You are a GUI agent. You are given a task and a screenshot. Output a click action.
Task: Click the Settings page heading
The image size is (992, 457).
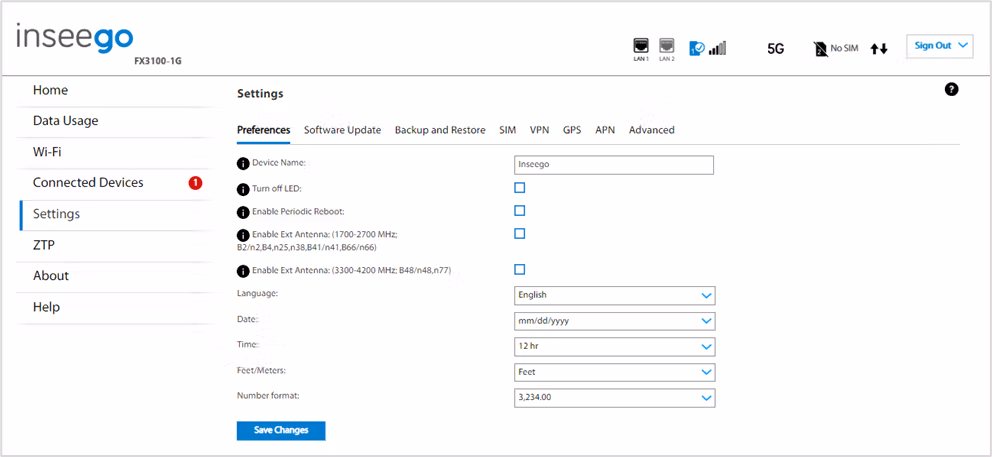(x=260, y=94)
